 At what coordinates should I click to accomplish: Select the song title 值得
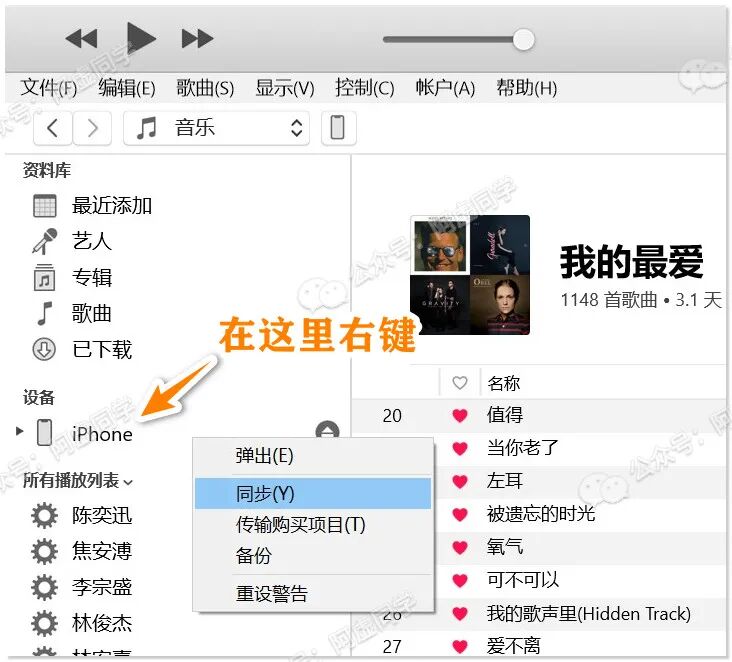tap(505, 415)
